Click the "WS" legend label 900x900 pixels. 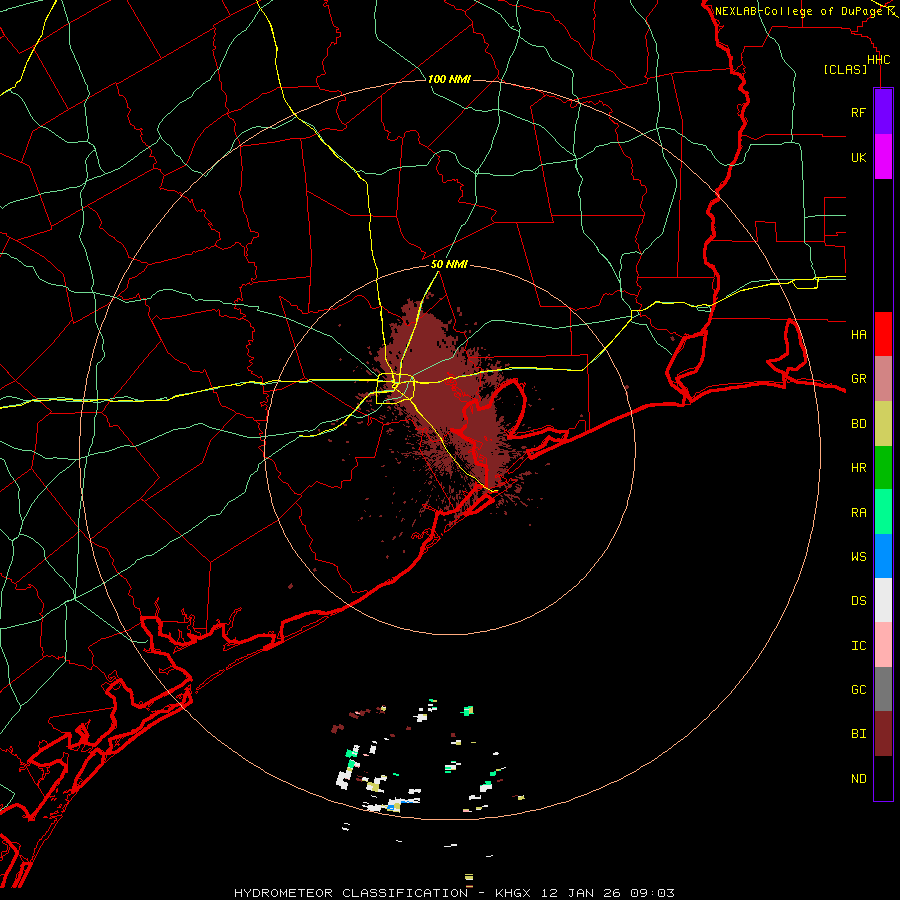click(858, 556)
